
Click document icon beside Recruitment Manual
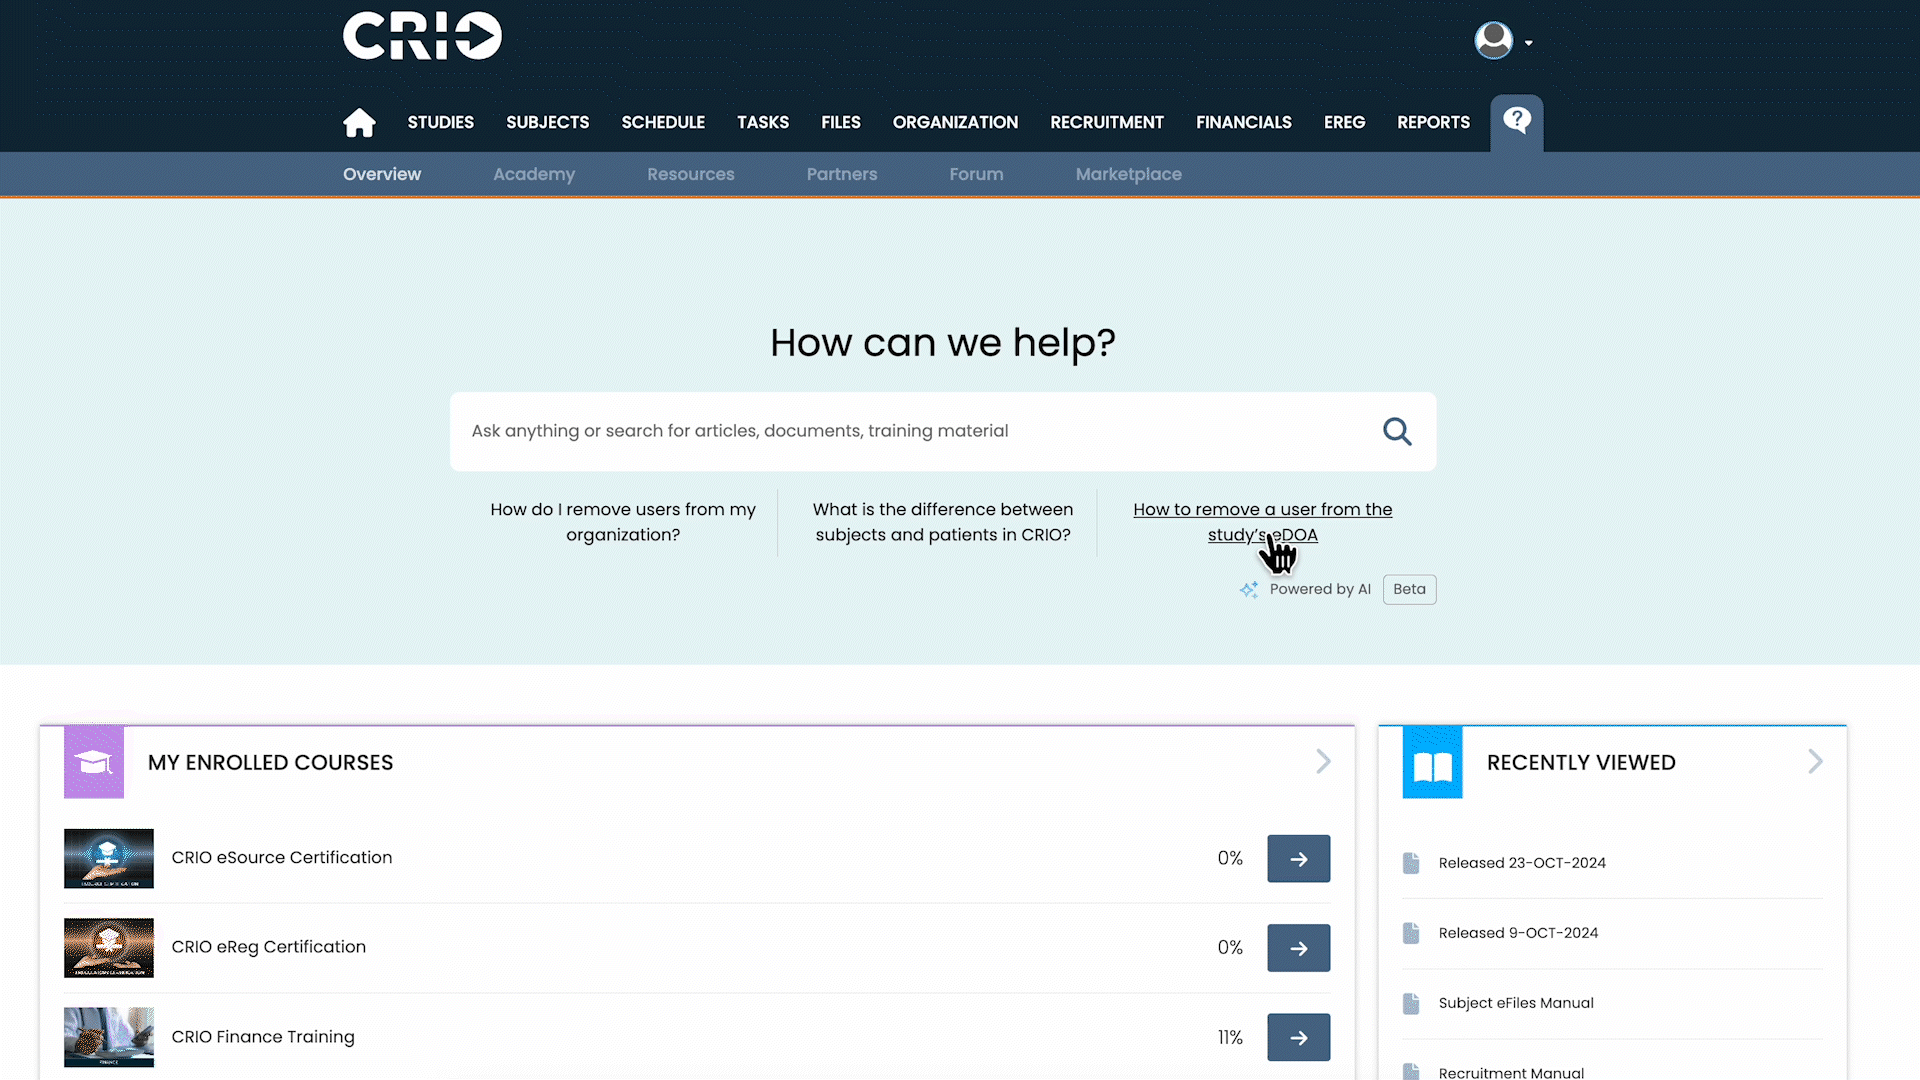1411,1072
